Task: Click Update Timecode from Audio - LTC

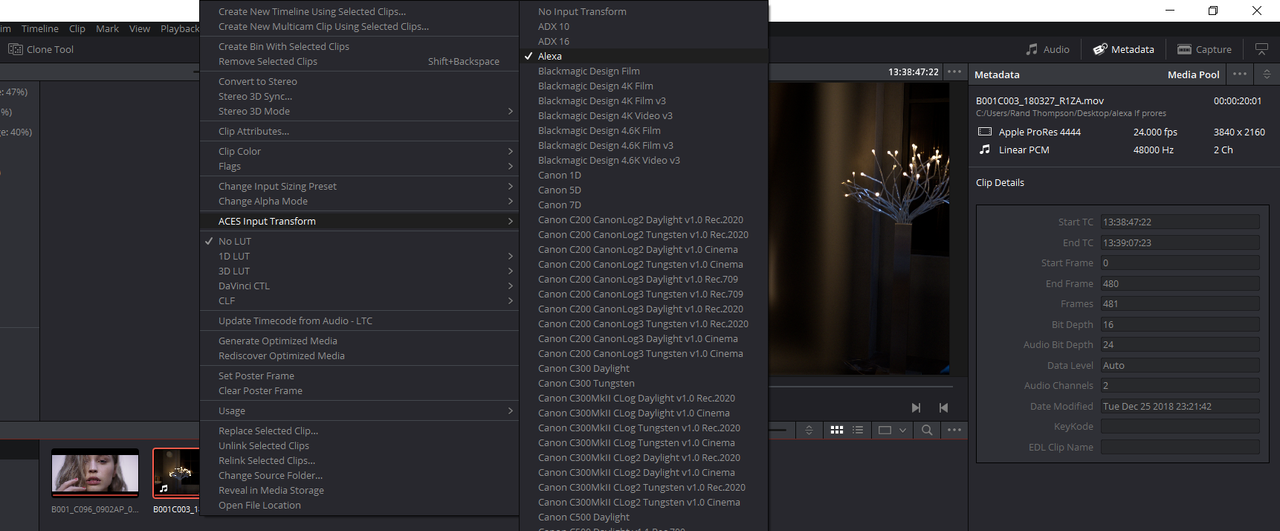Action: (x=360, y=321)
